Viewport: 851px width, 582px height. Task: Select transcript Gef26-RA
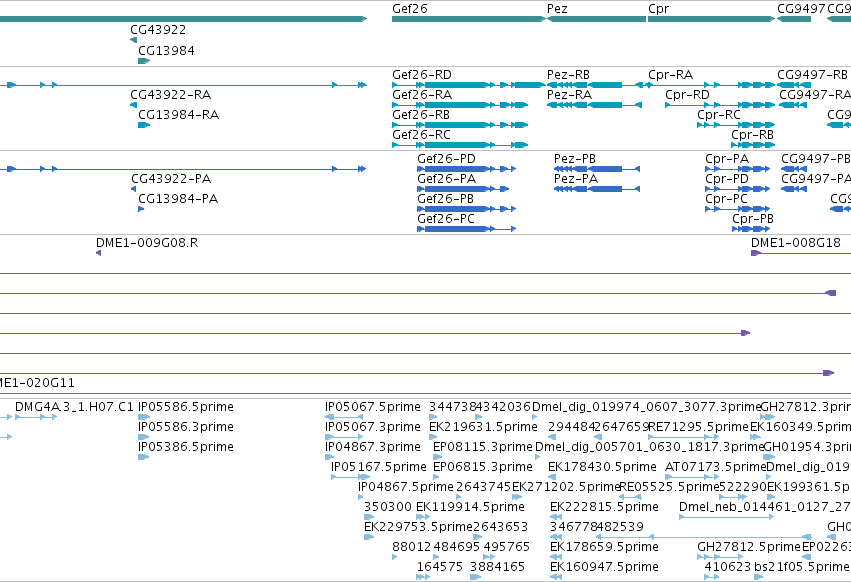422,94
